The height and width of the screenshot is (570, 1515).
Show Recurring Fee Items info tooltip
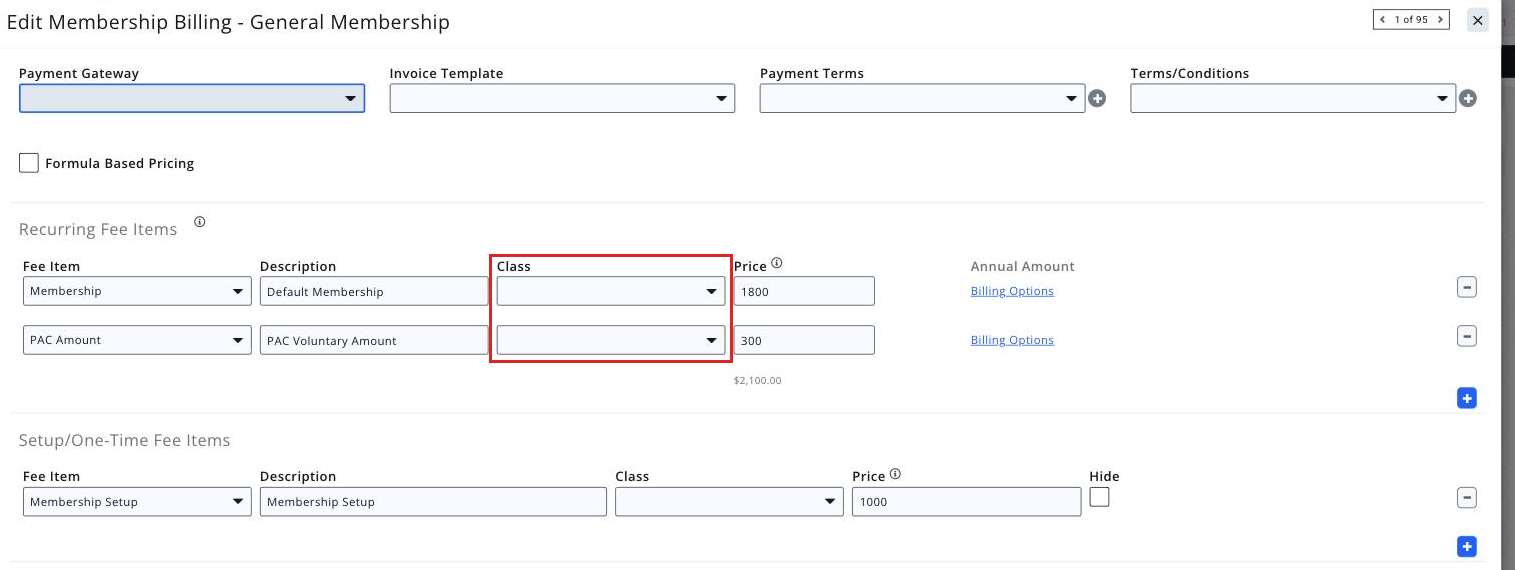click(x=199, y=222)
